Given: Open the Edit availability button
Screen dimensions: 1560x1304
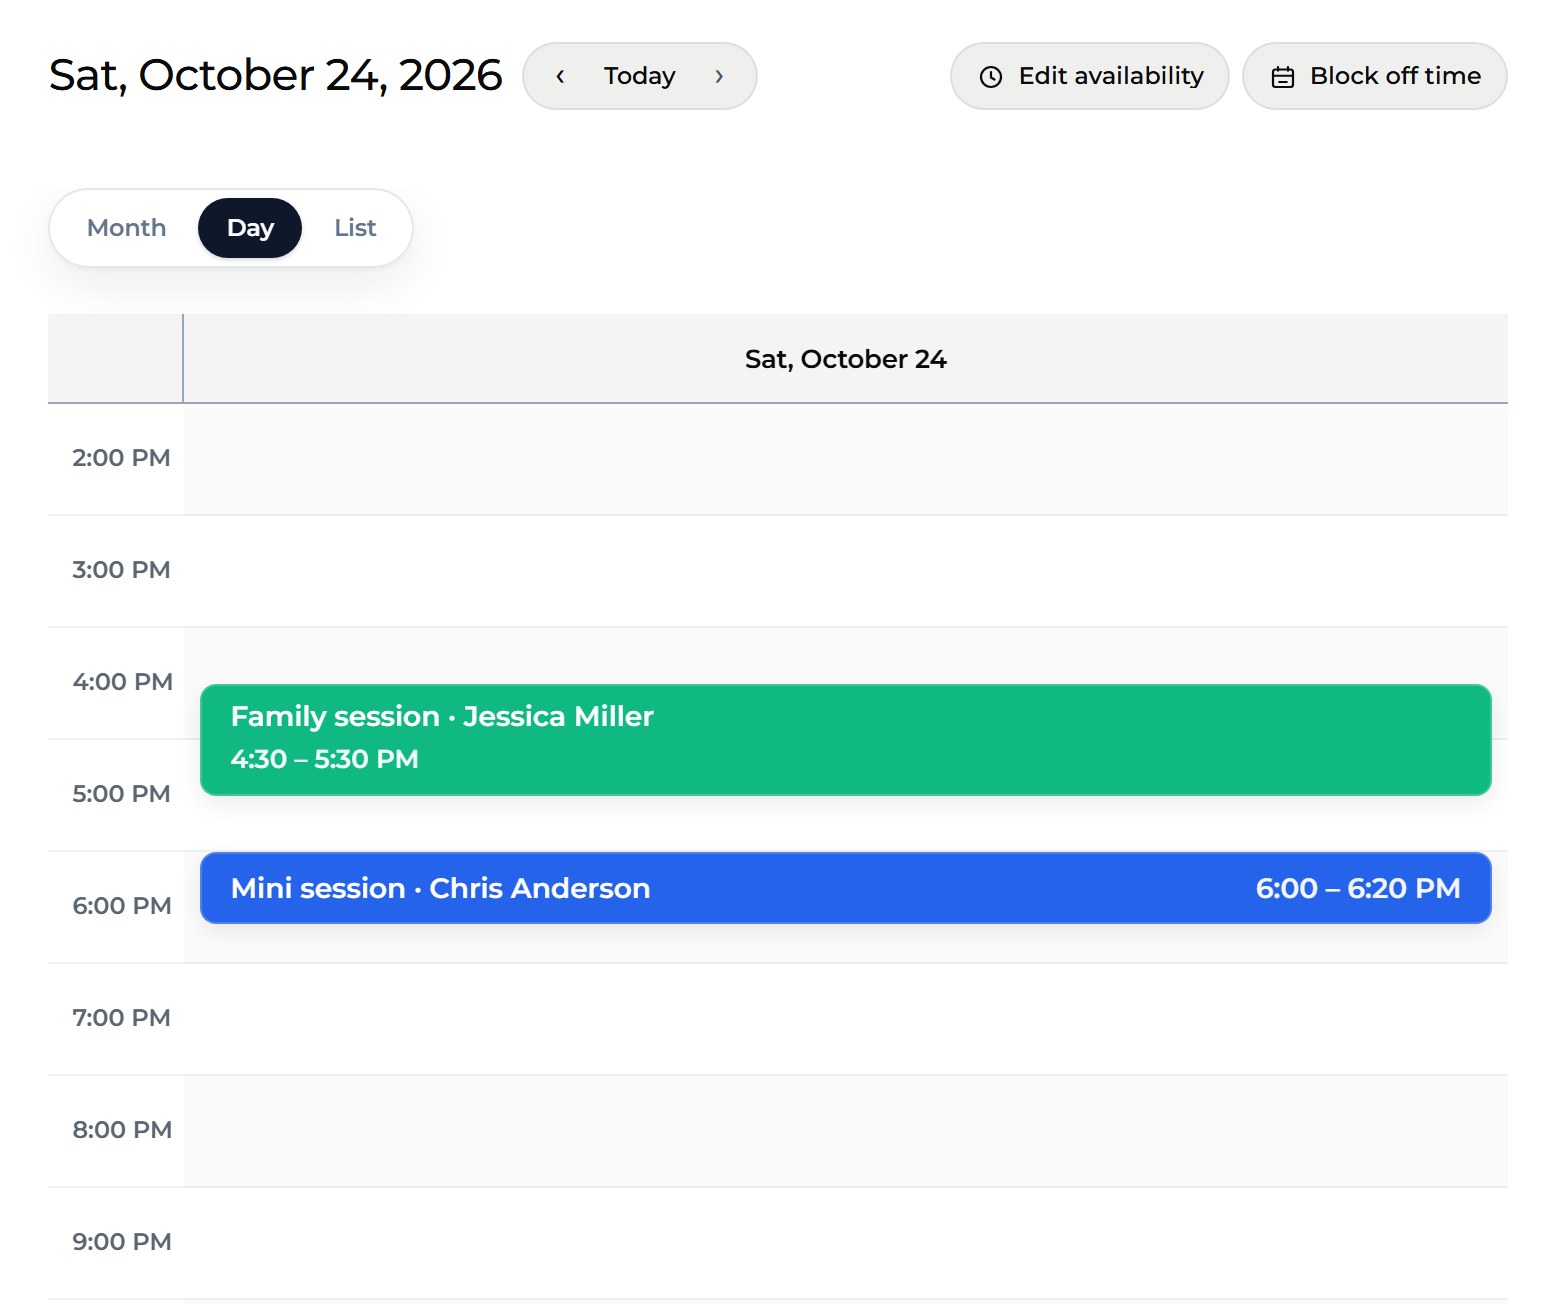Looking at the screenshot, I should click(1089, 76).
